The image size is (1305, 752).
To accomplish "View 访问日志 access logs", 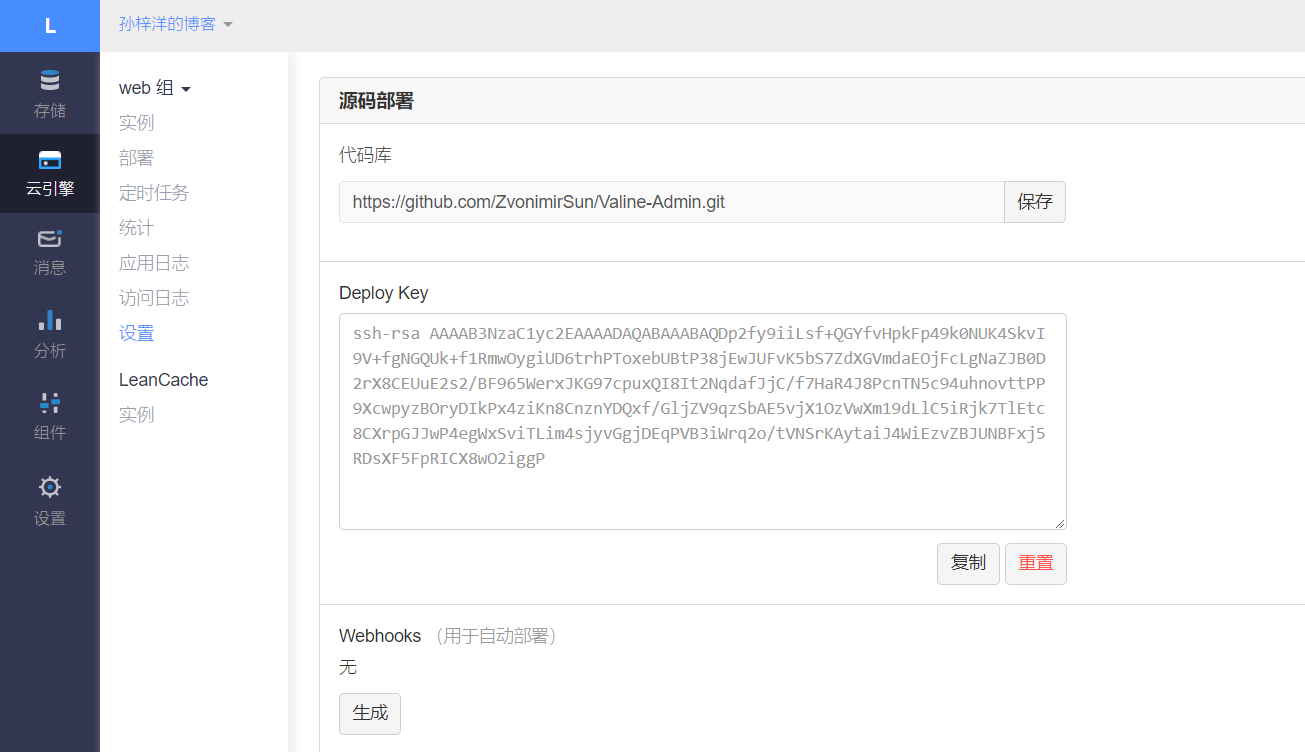I will (x=153, y=298).
